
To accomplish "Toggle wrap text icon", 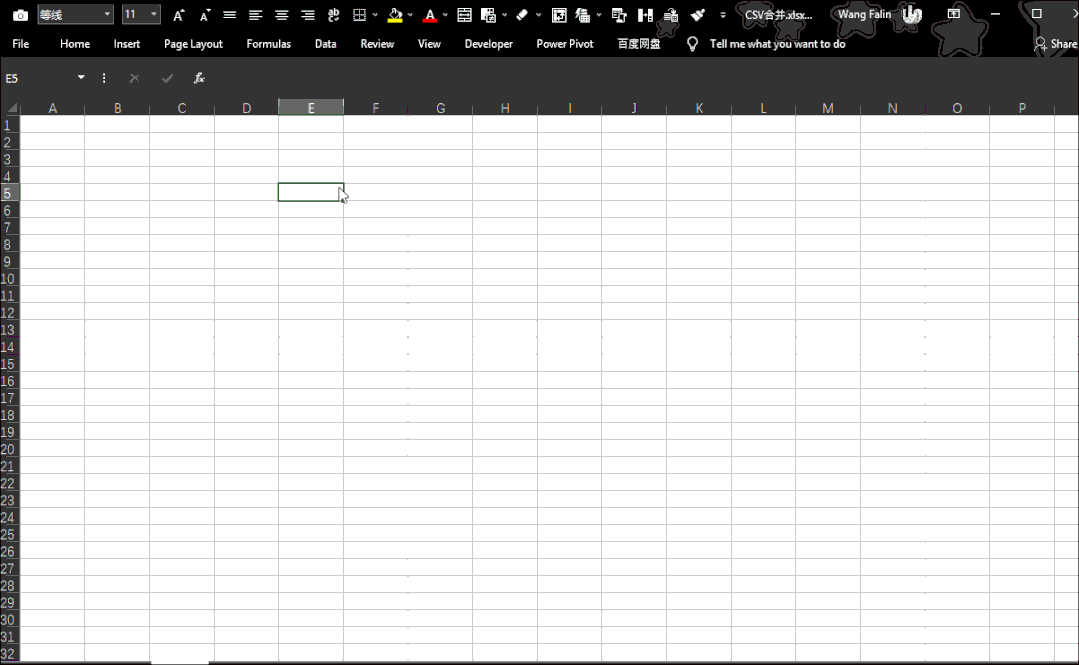I will pyautogui.click(x=334, y=14).
